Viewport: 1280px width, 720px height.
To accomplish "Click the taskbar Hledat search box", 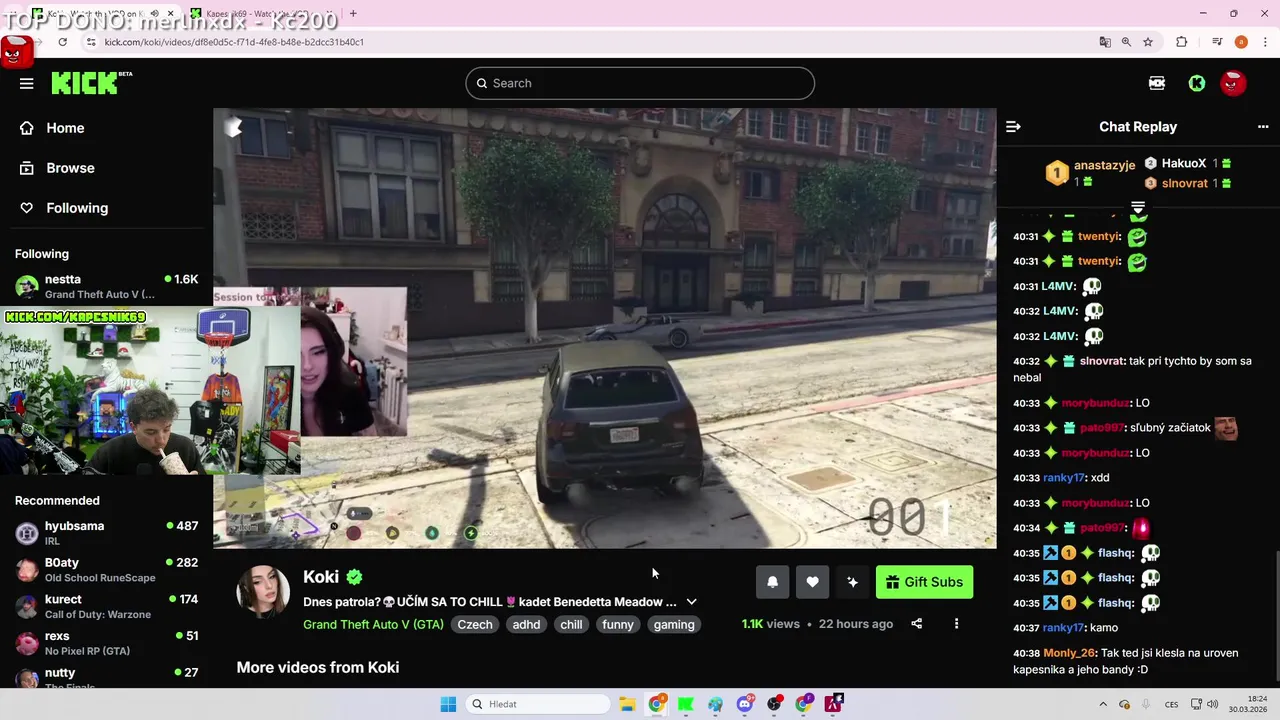I will 538,704.
